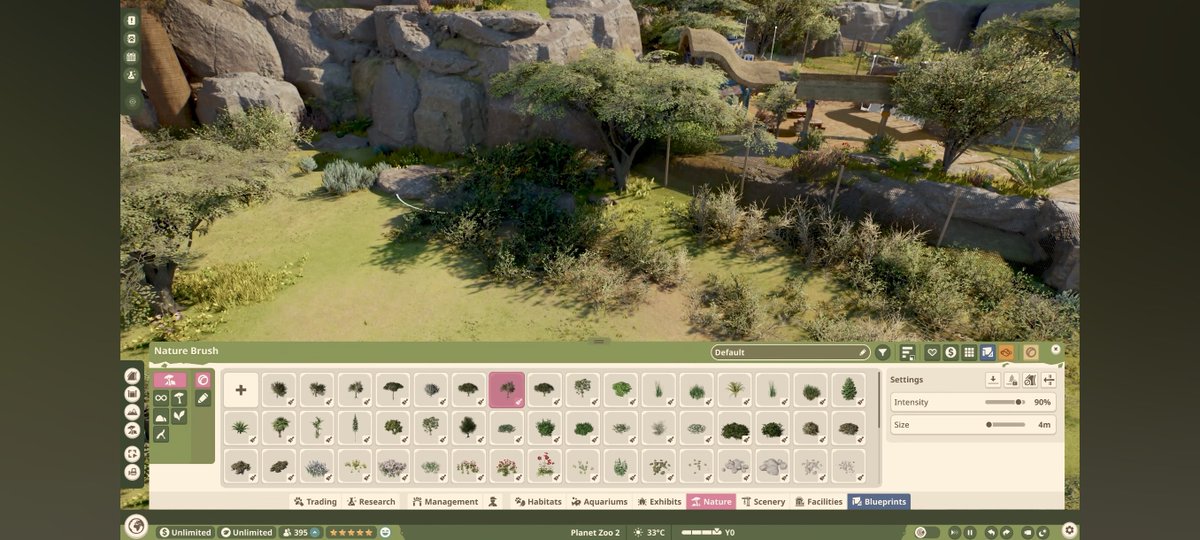Undo the last action arrow

pos(989,532)
